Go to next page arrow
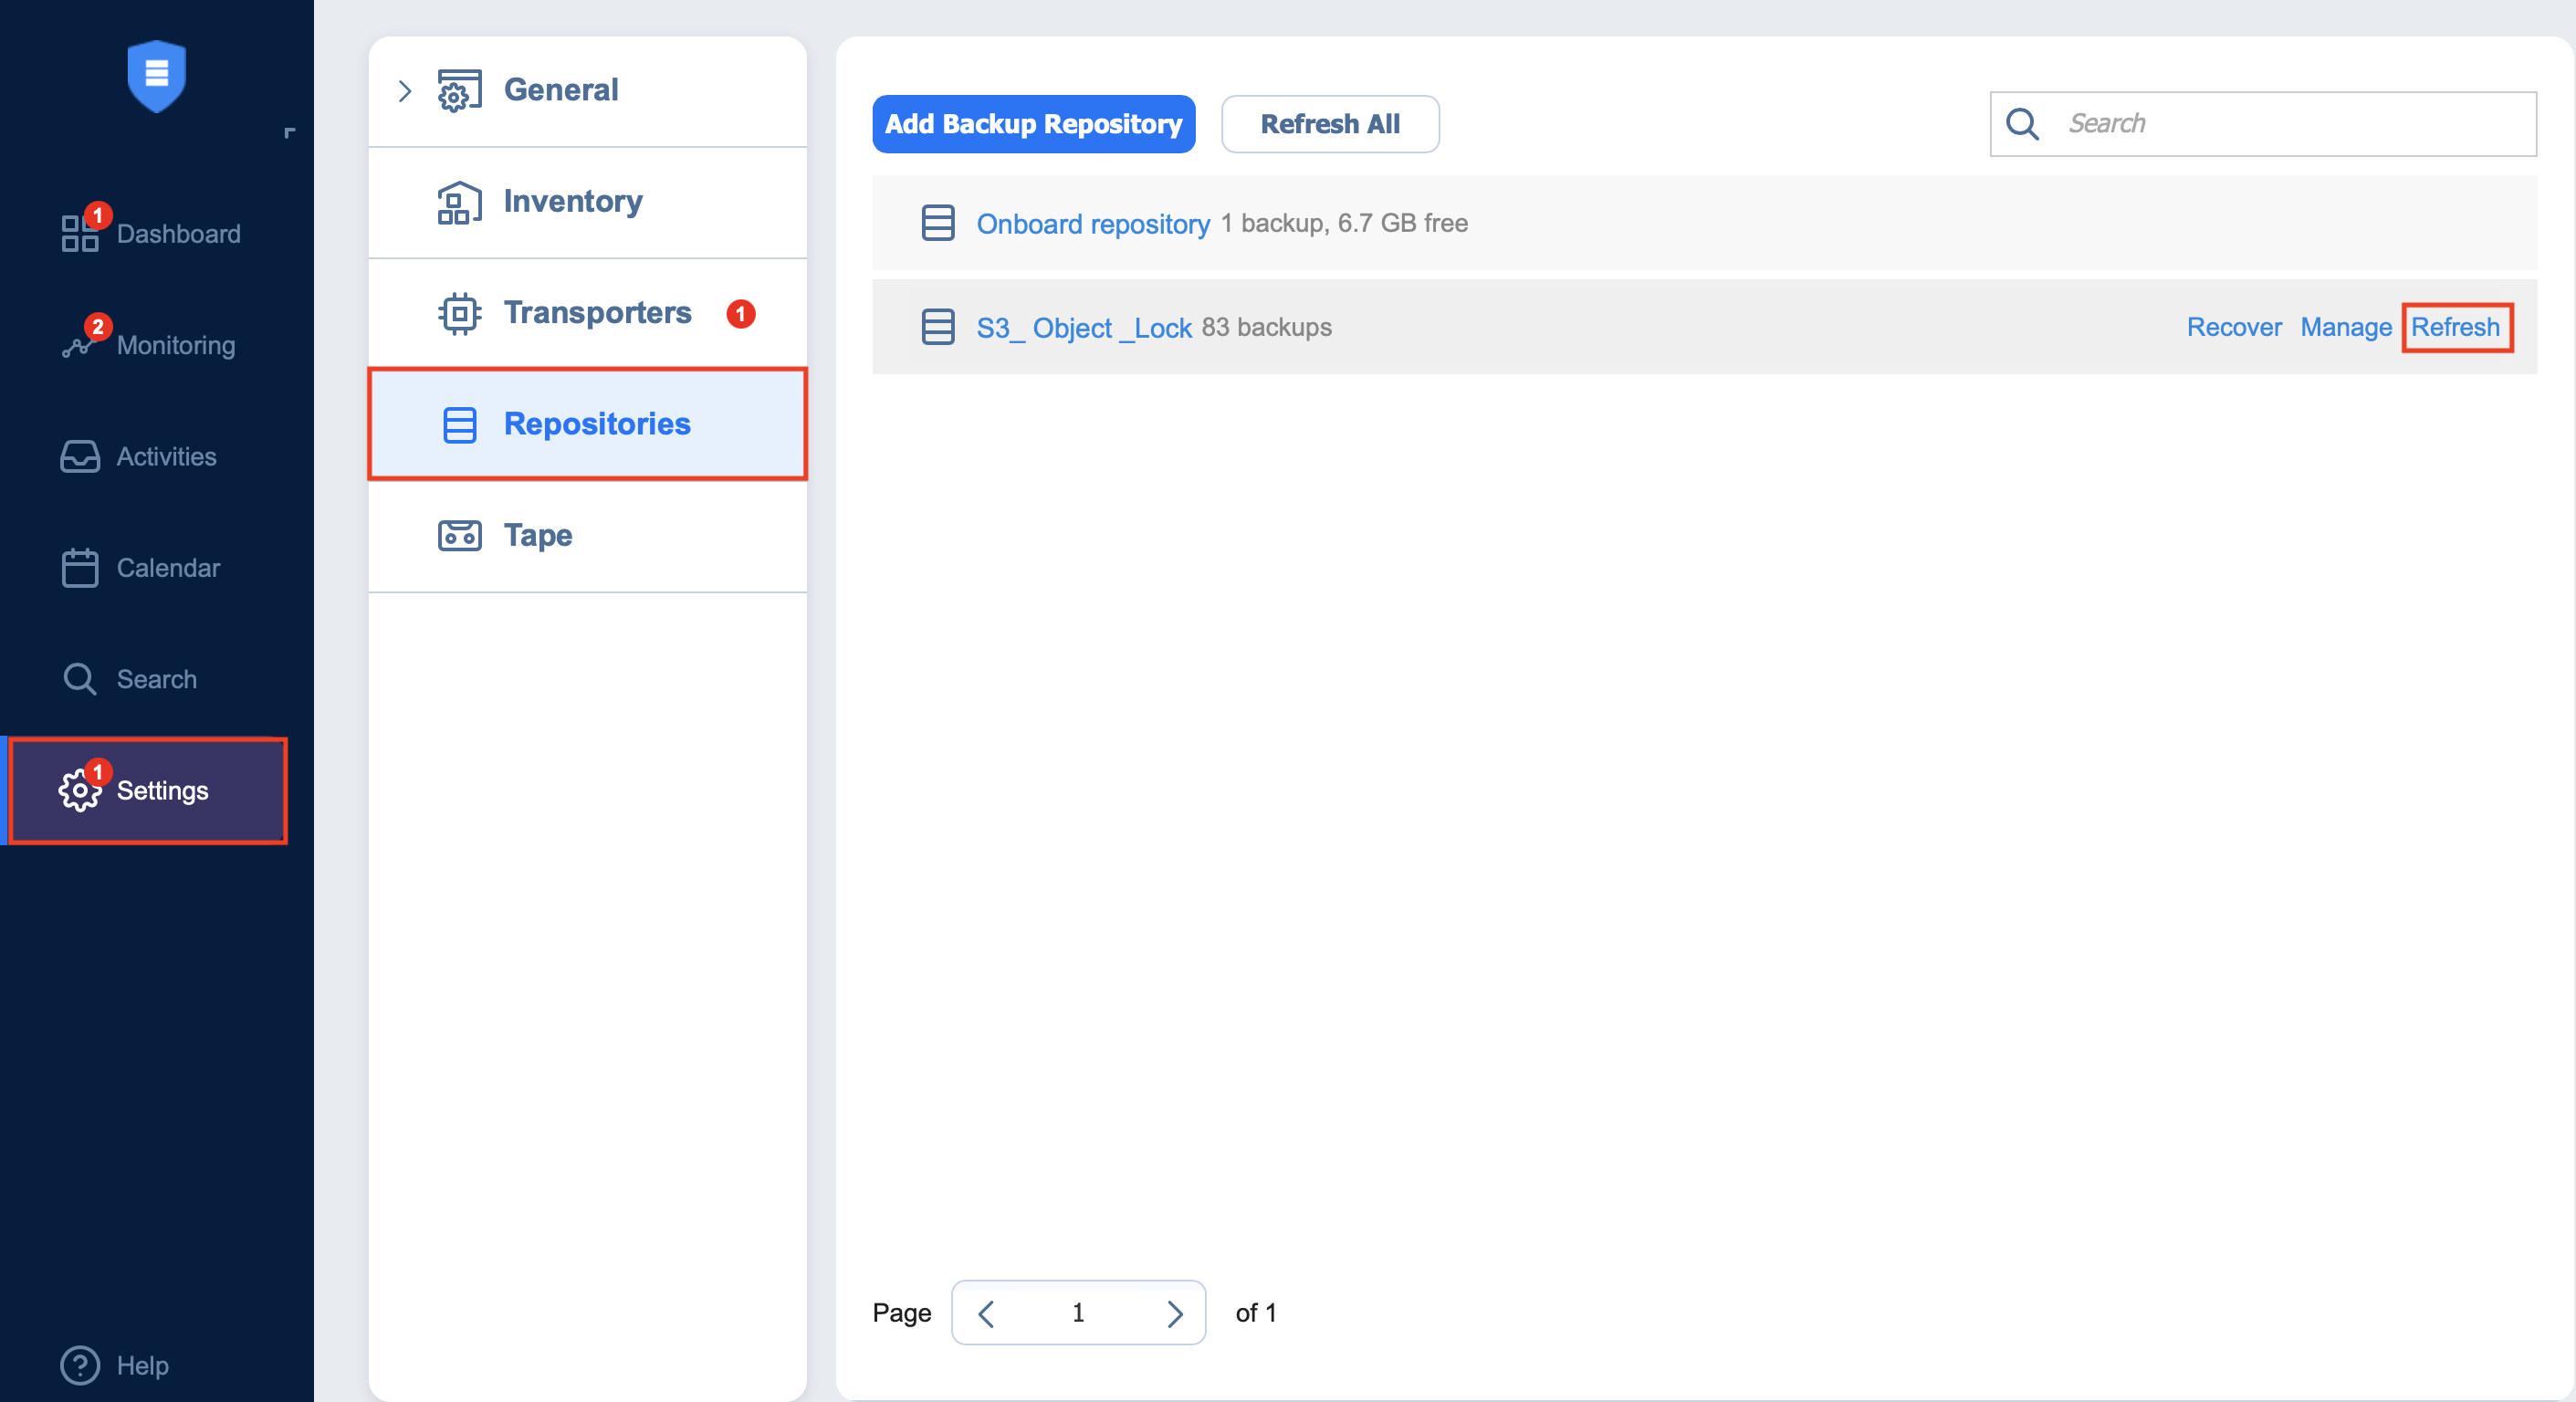Image resolution: width=2576 pixels, height=1402 pixels. coord(1174,1313)
